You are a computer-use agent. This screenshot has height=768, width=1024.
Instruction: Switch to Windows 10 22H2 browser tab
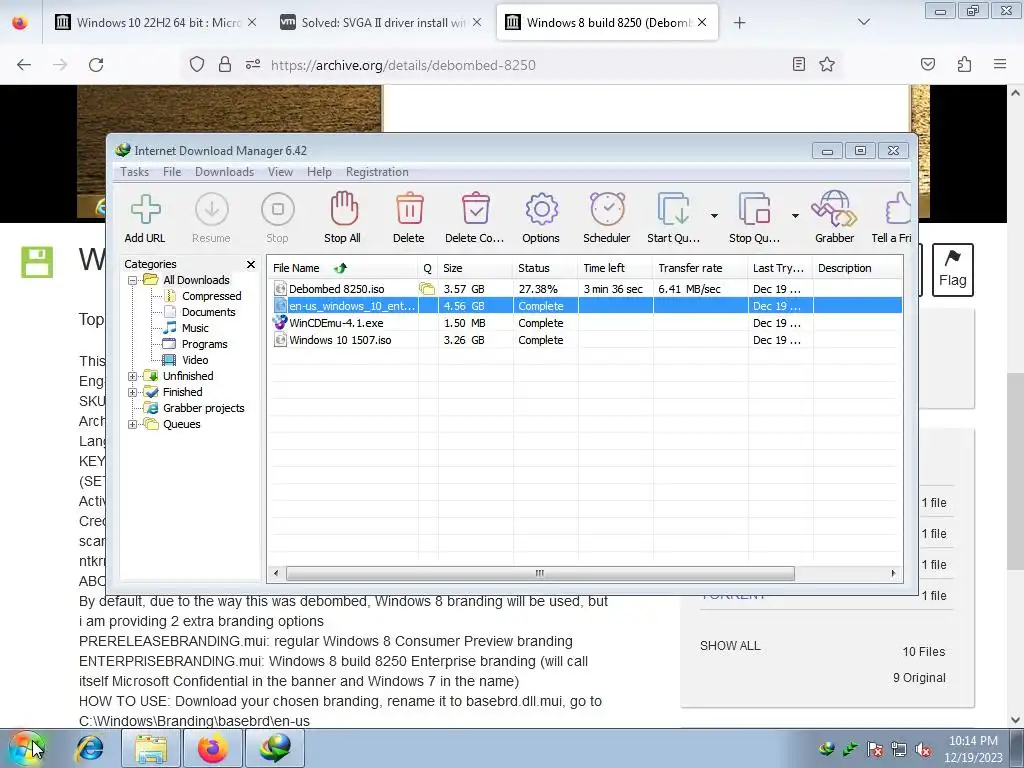click(157, 23)
